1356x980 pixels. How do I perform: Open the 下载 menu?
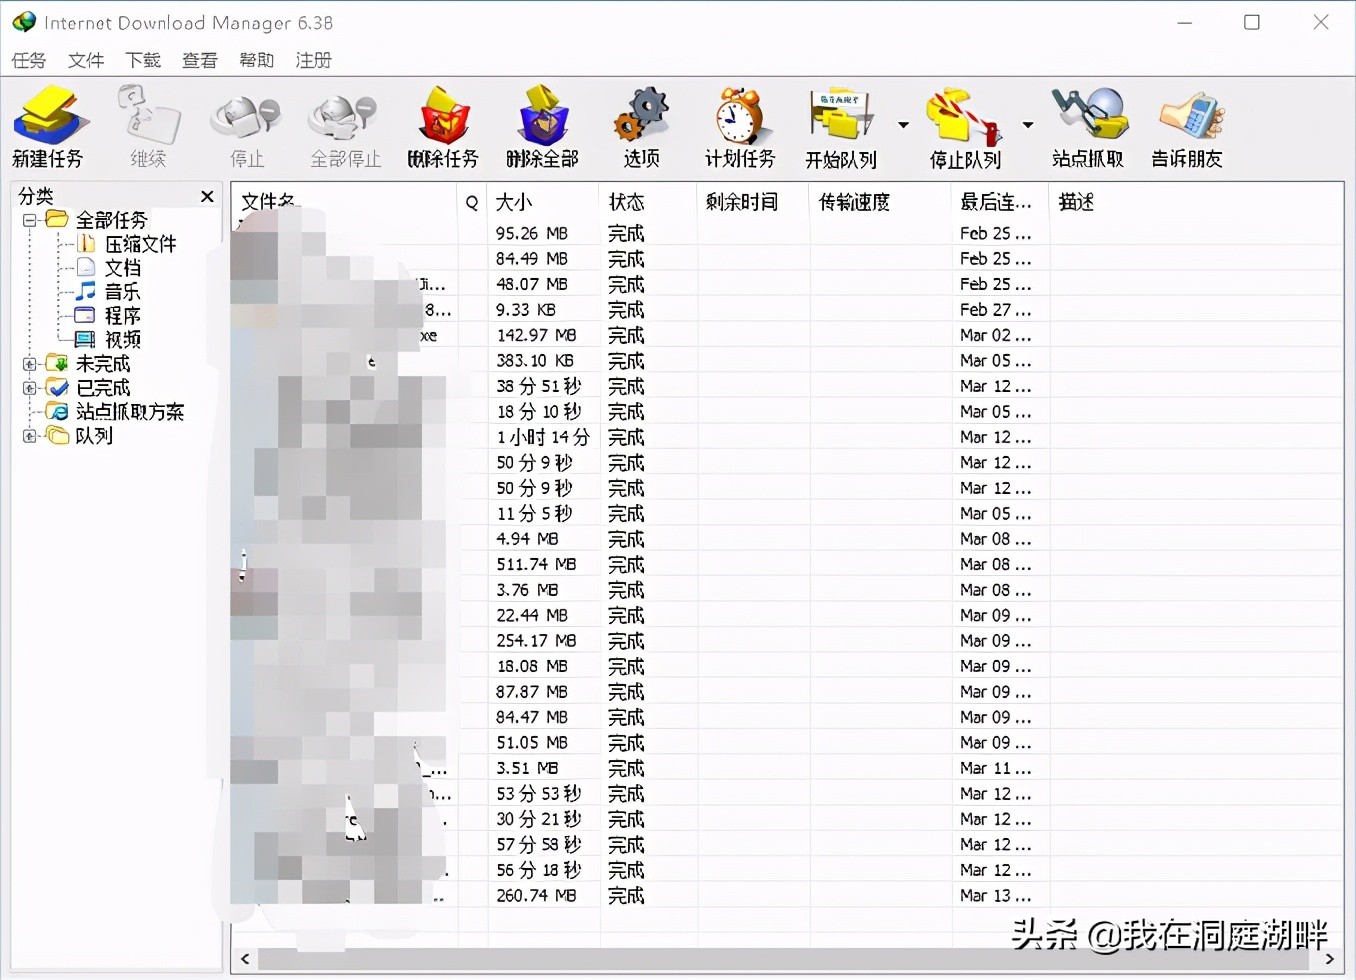click(x=143, y=60)
